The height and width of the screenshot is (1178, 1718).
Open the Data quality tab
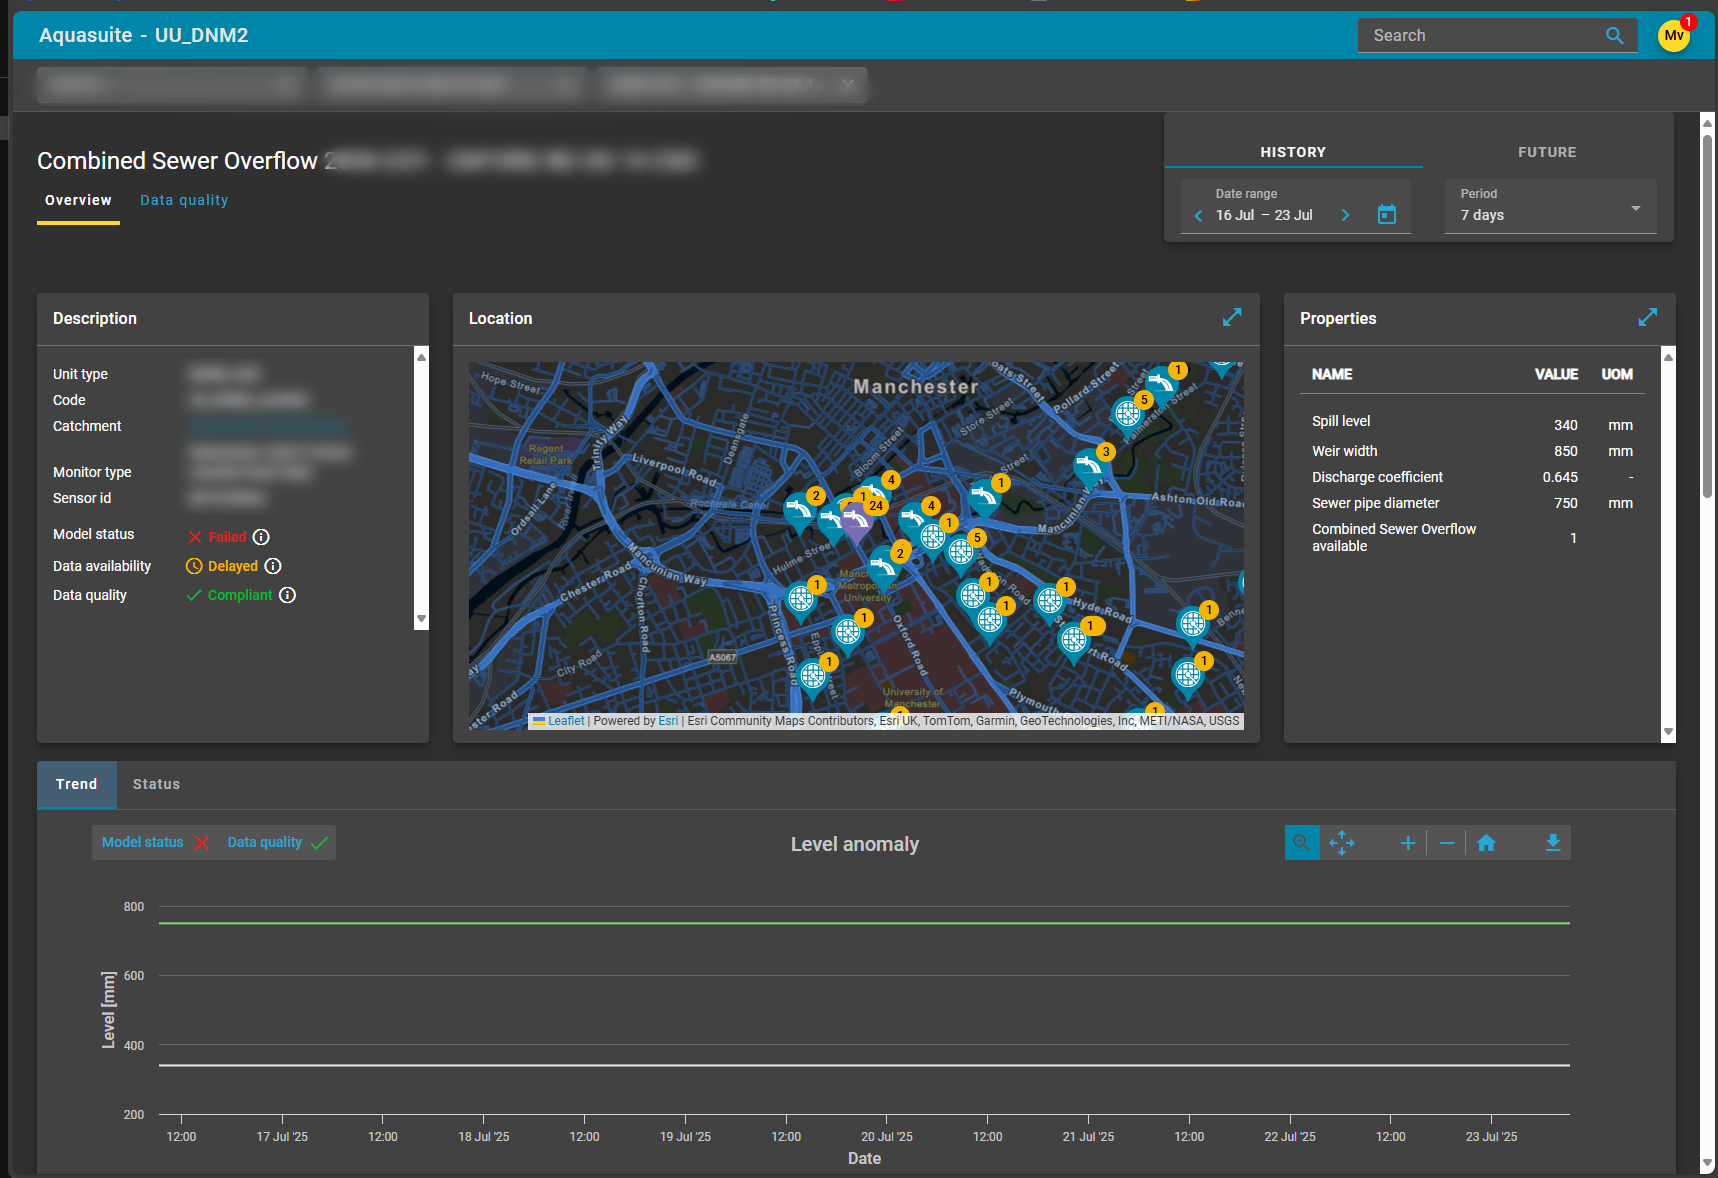click(184, 201)
